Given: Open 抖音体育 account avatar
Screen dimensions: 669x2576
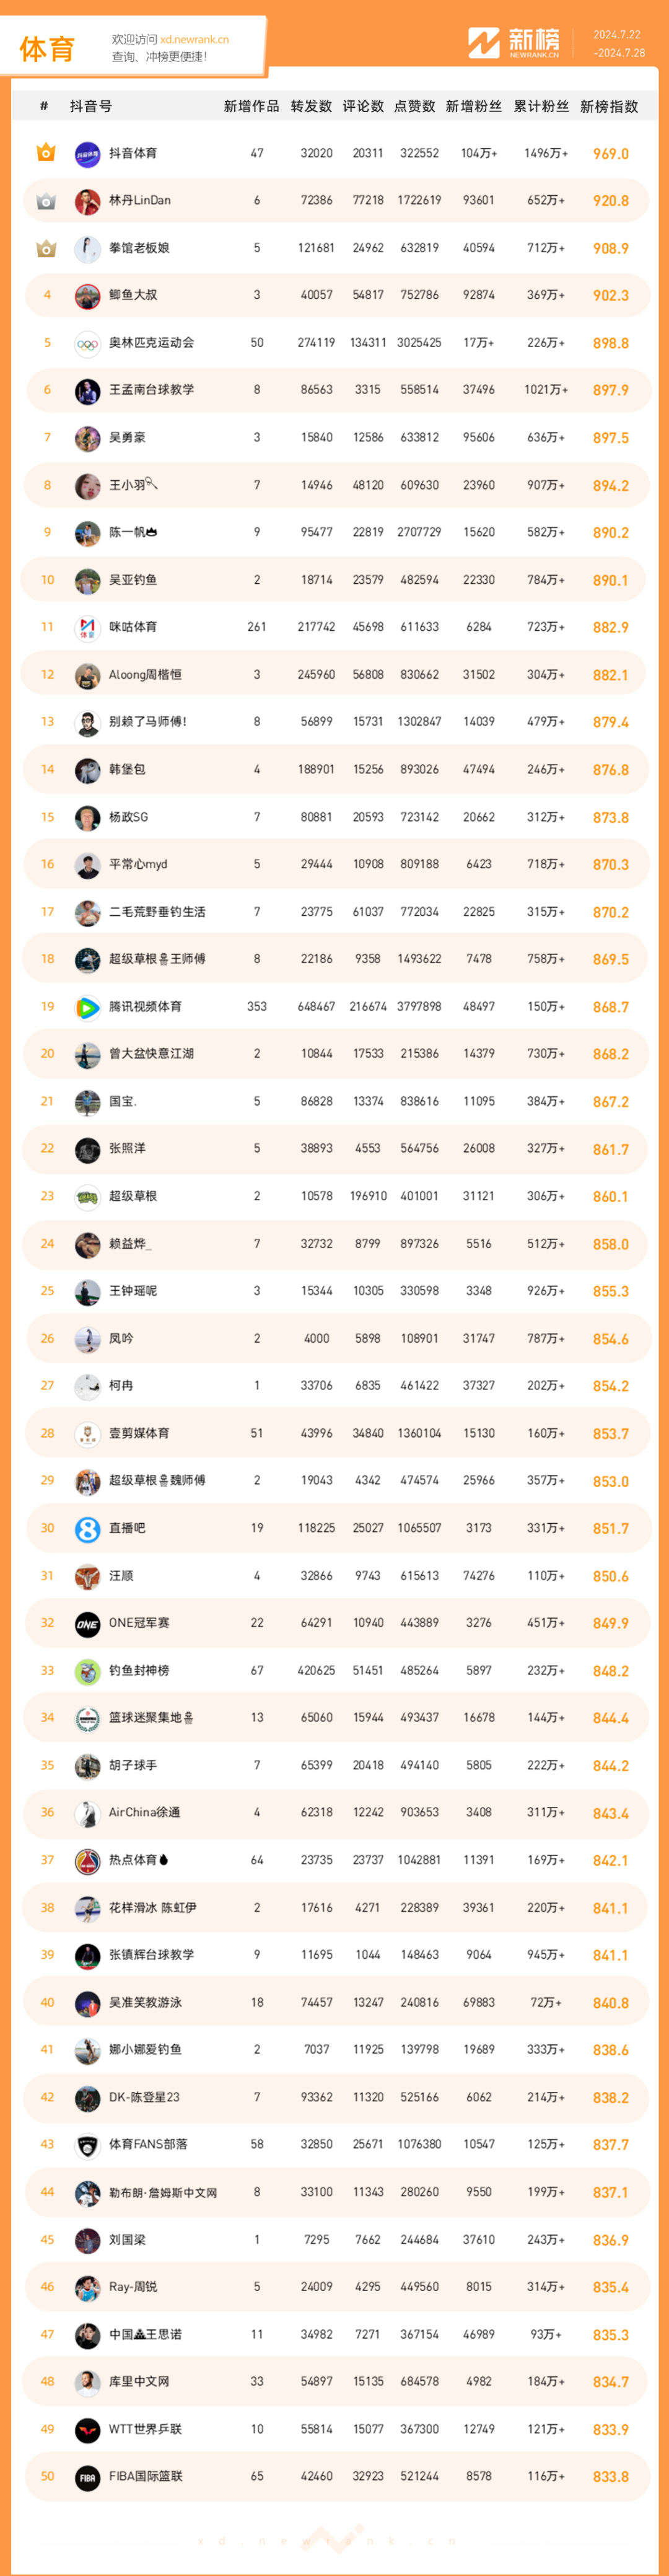Looking at the screenshot, I should click(87, 154).
